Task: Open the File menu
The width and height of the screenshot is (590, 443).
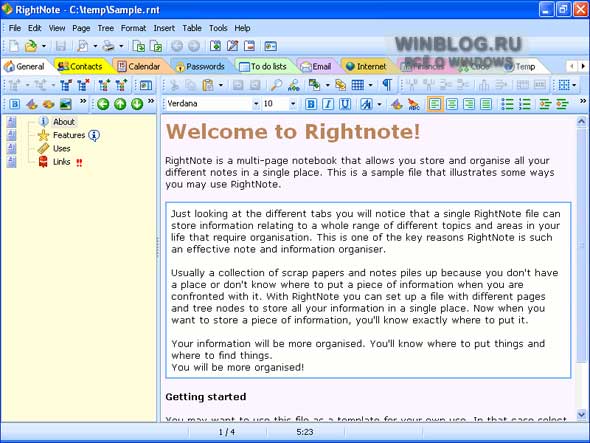Action: [x=15, y=28]
